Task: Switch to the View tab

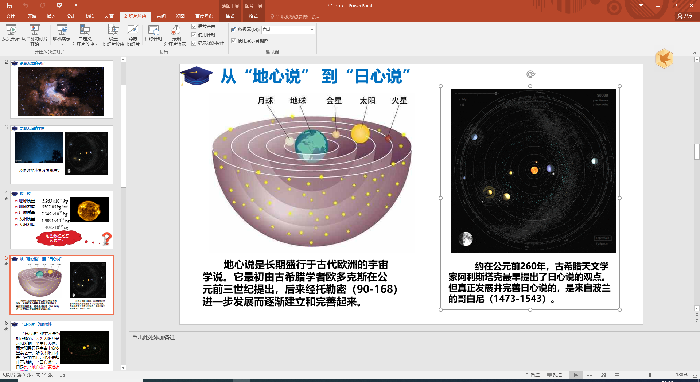Action: pyautogui.click(x=180, y=16)
